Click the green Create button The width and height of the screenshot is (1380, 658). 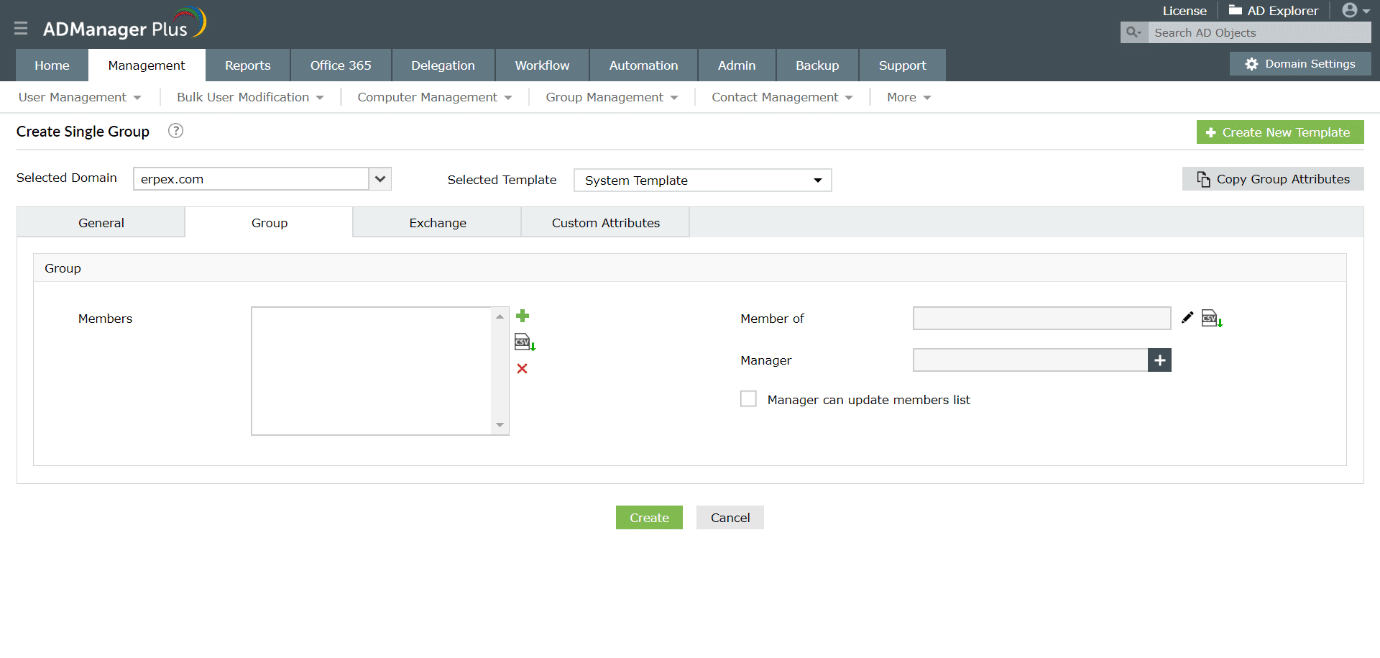[x=649, y=517]
